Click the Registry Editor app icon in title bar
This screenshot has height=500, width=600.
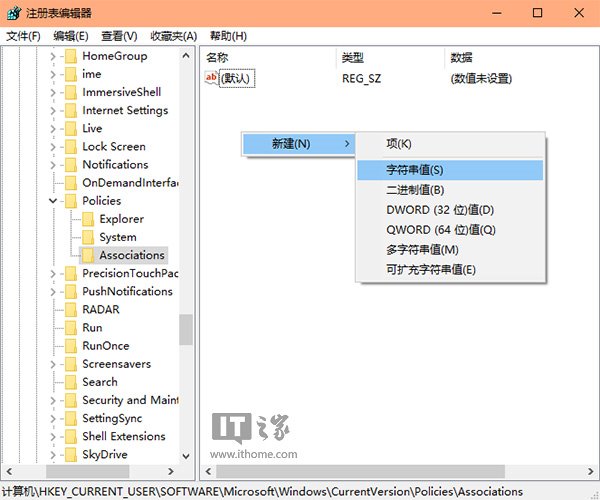click(x=13, y=13)
